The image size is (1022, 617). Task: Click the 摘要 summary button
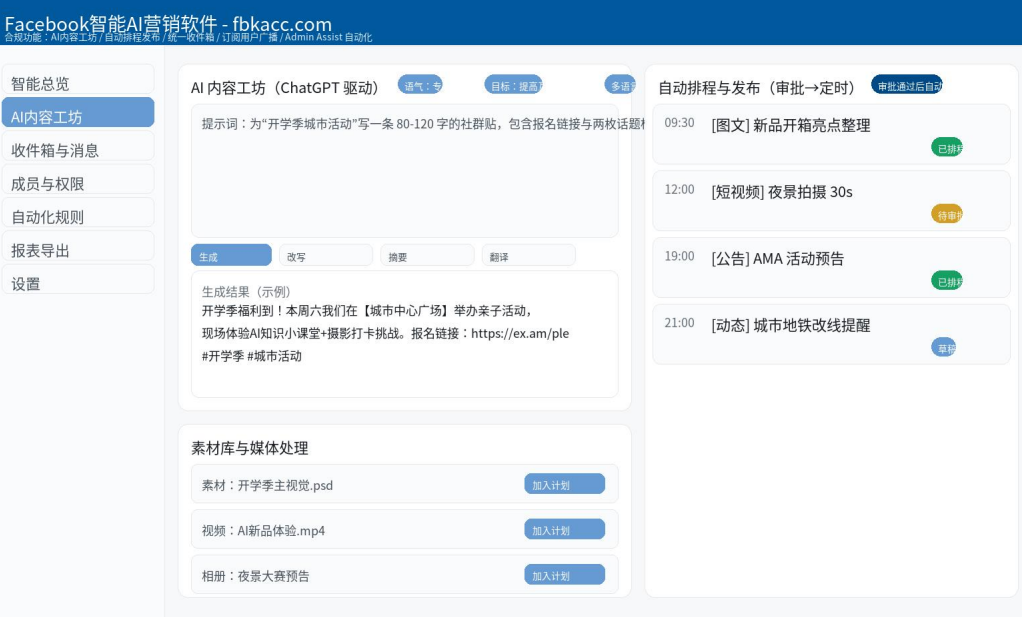[427, 256]
